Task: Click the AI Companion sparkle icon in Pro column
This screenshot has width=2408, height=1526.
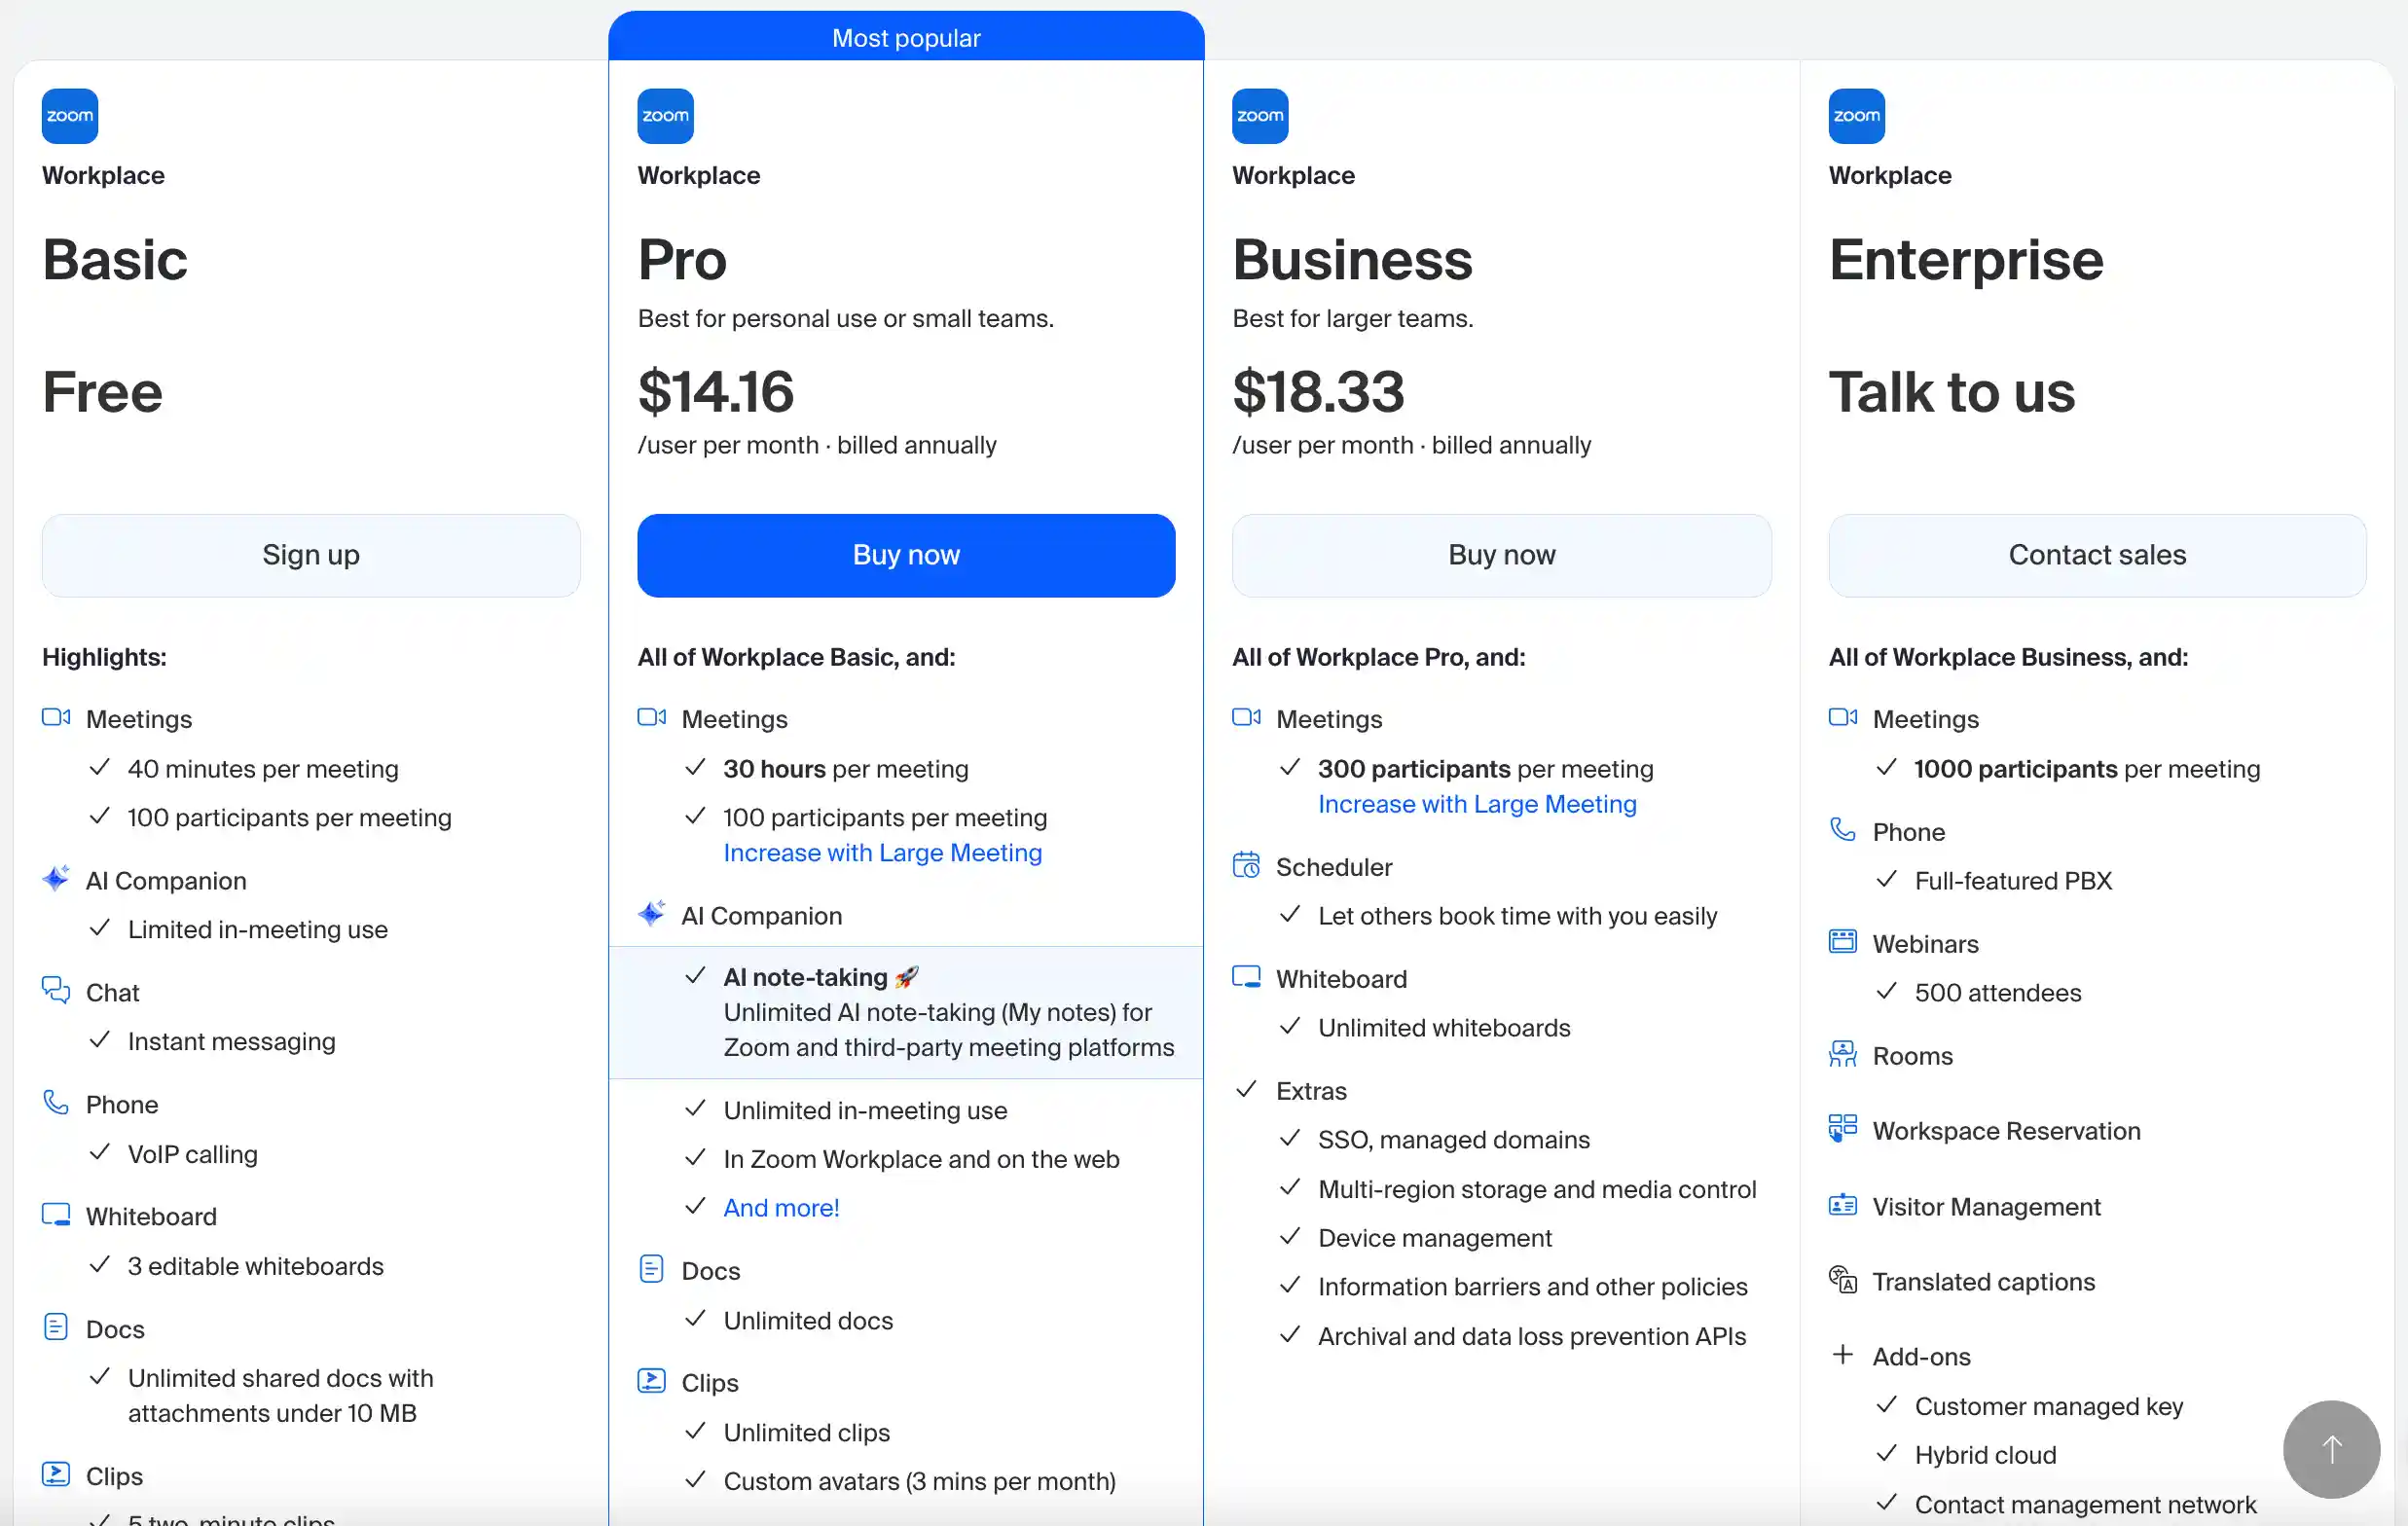Action: [x=651, y=913]
